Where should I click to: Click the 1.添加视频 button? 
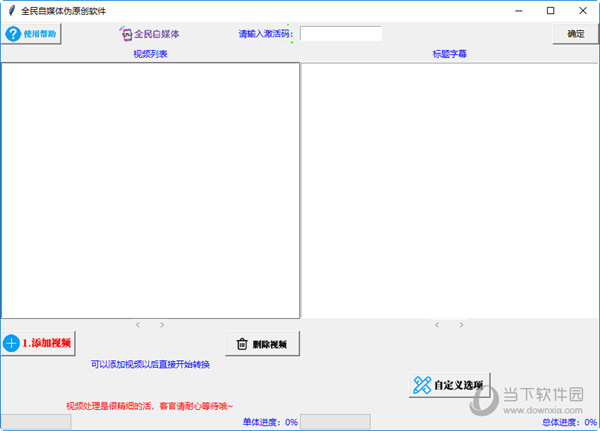(38, 343)
